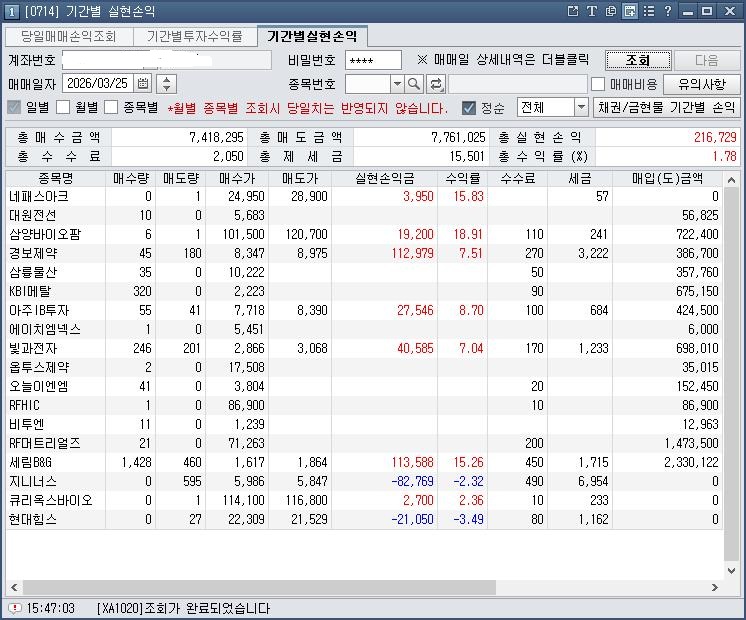Select the 세림B&G row

[x=364, y=462]
